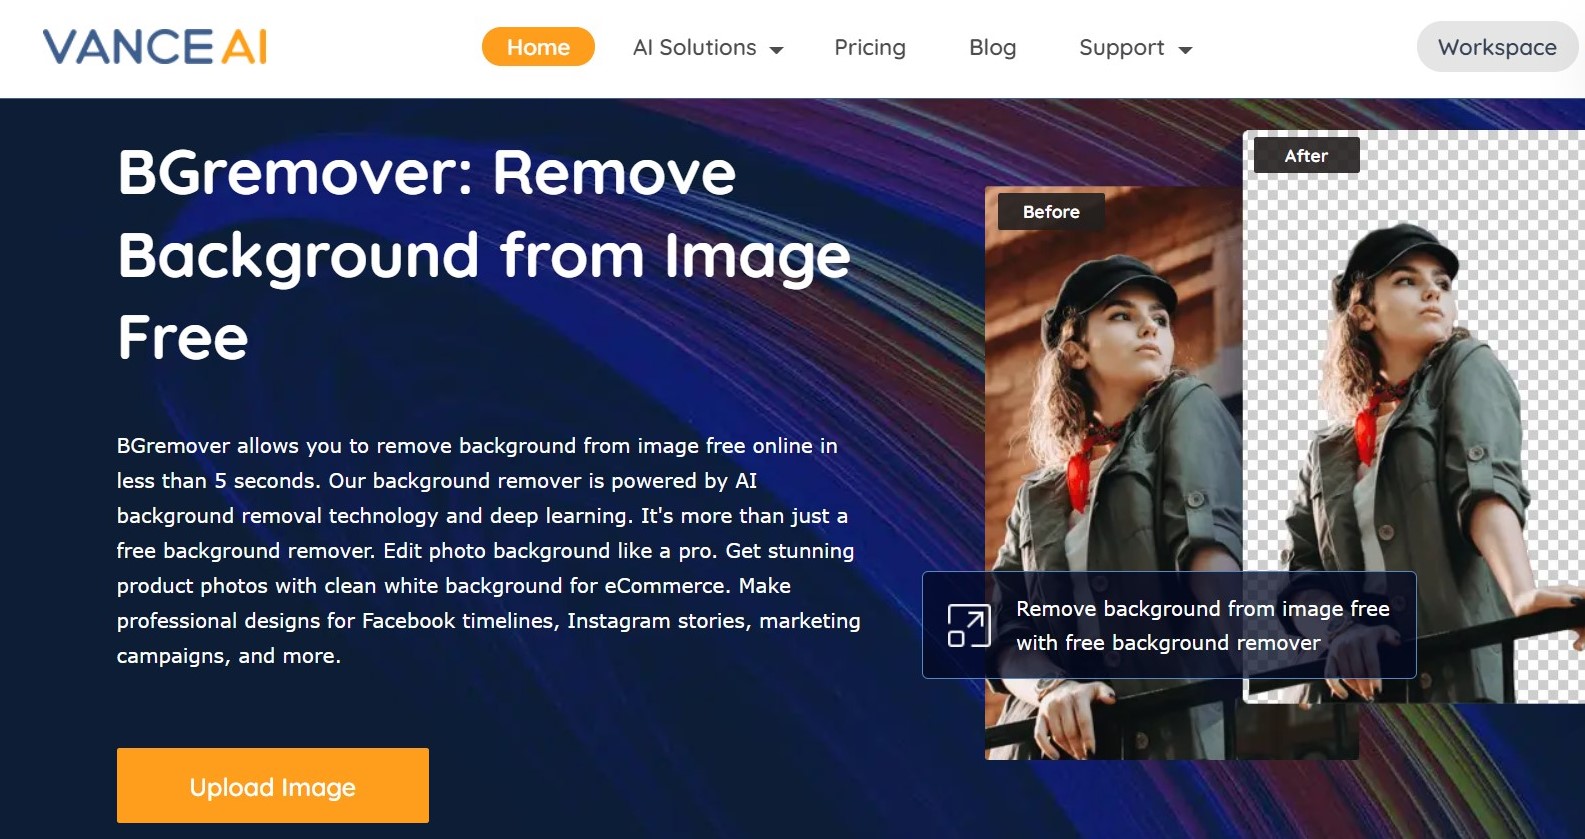Click the expand arrow icon in caption box

tap(969, 626)
